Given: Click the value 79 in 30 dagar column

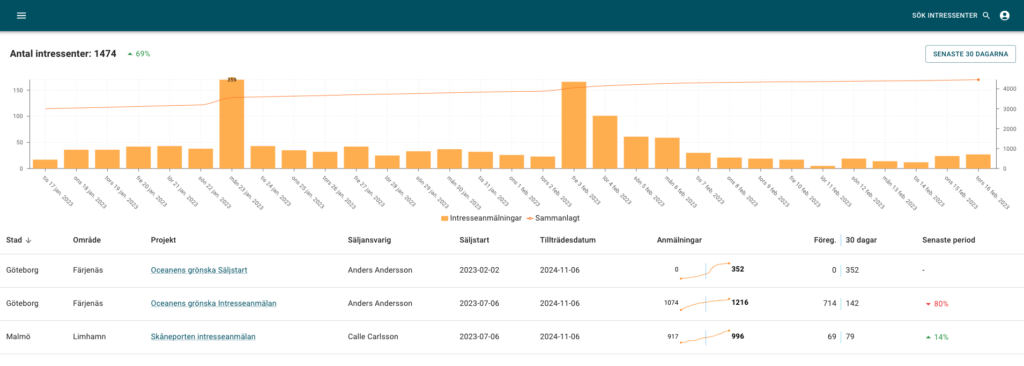Looking at the screenshot, I should click(x=850, y=337).
